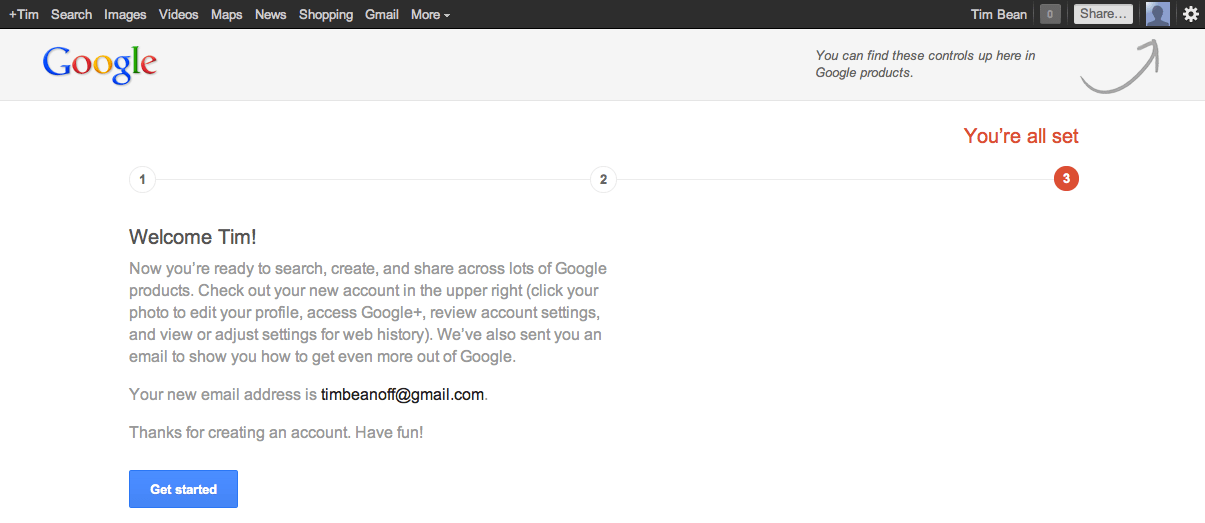Image resolution: width=1205 pixels, height=523 pixels.
Task: Open the notifications counter box
Action: pos(1050,14)
